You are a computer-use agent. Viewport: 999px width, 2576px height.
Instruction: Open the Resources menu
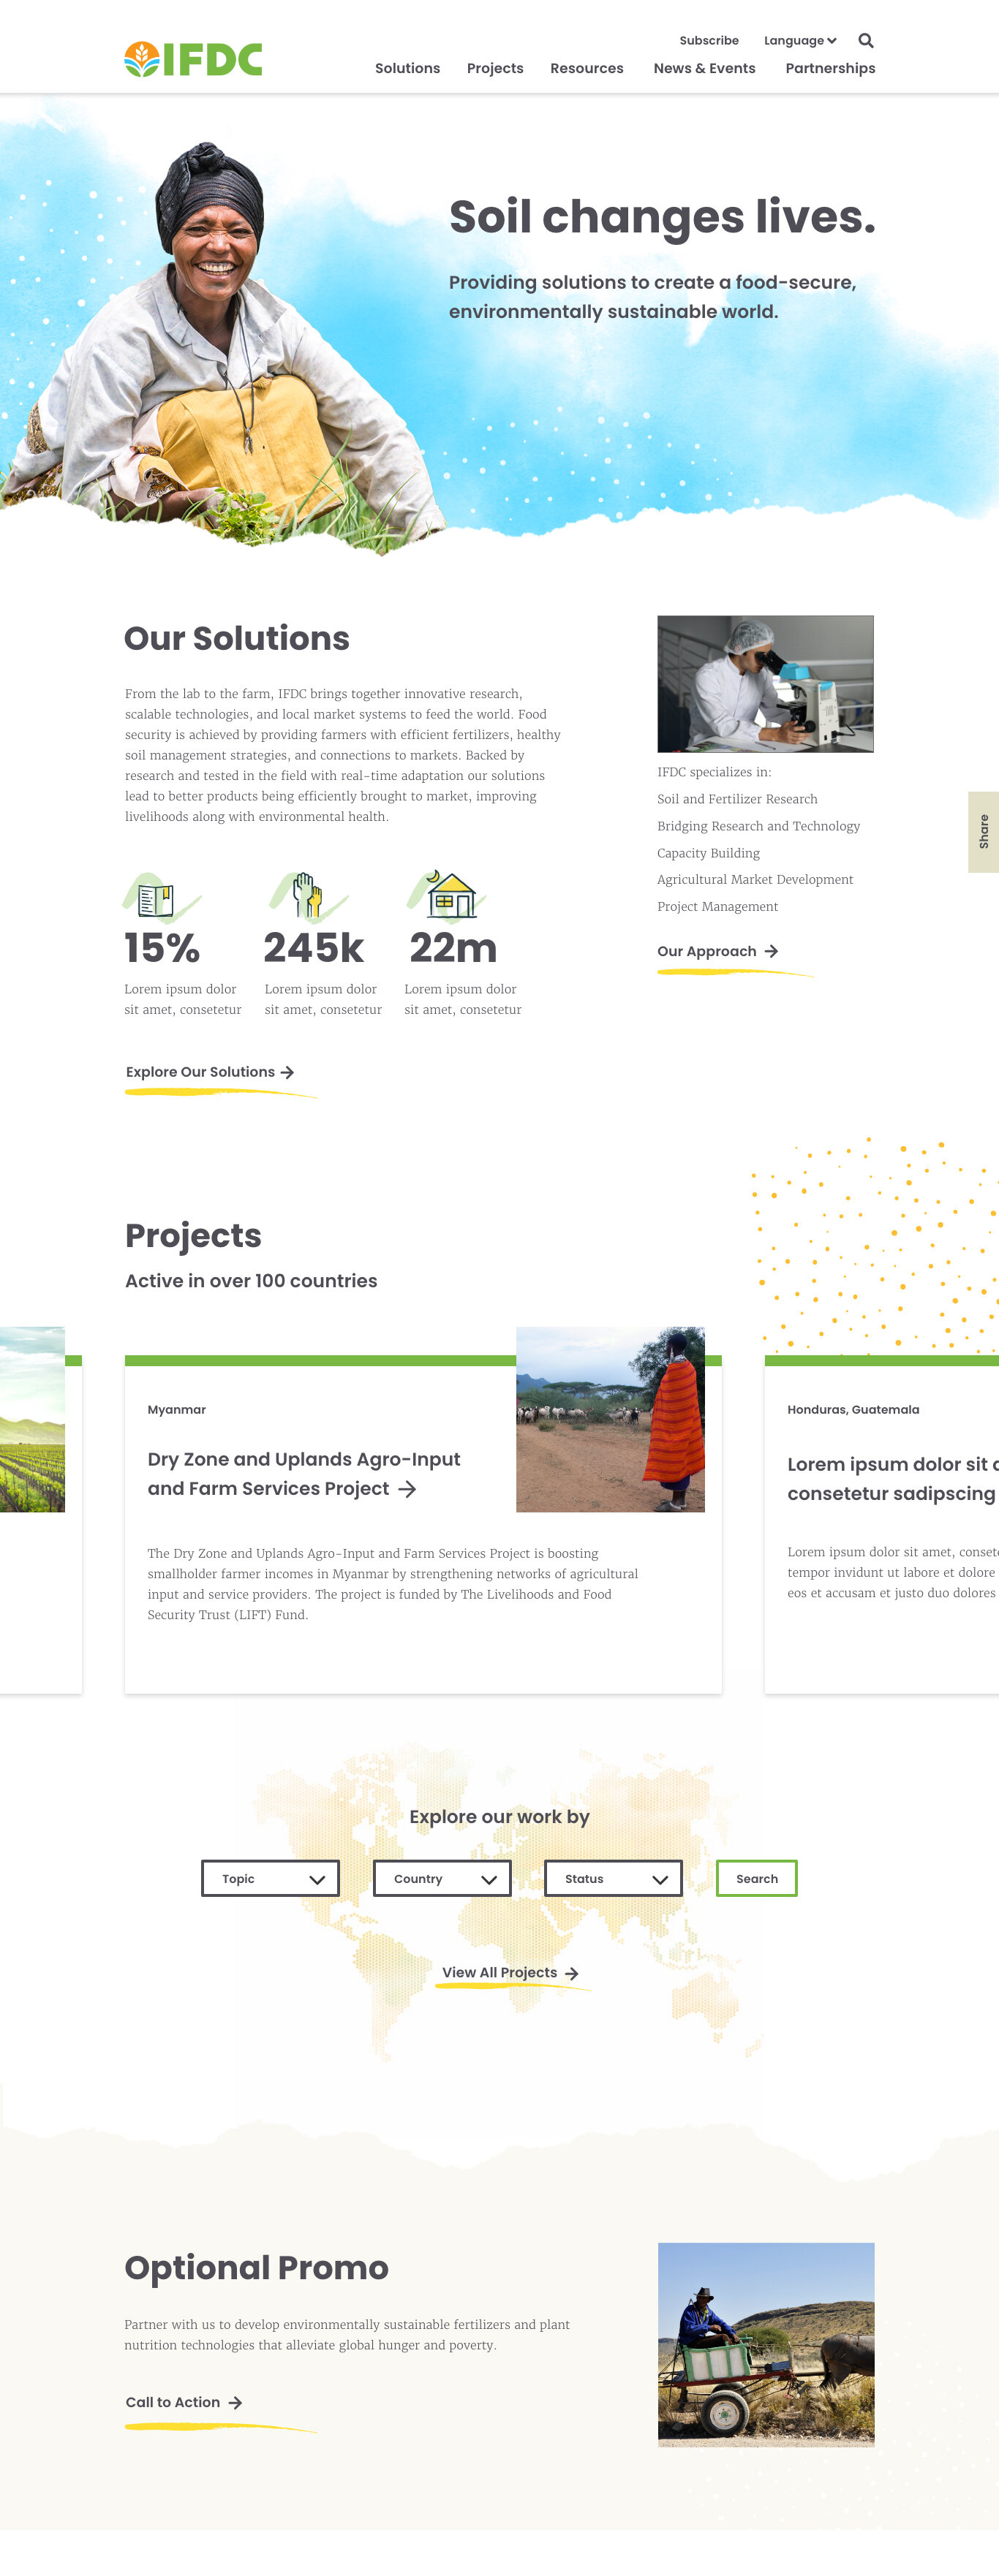(587, 68)
